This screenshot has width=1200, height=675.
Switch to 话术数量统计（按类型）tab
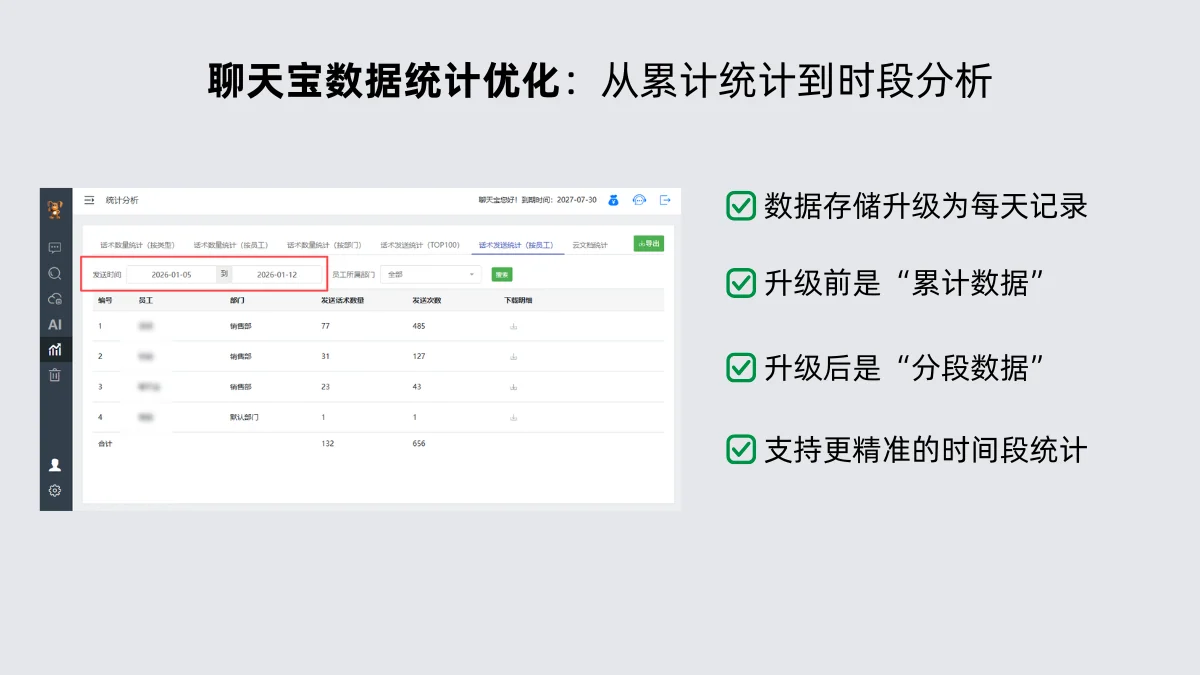pos(137,245)
